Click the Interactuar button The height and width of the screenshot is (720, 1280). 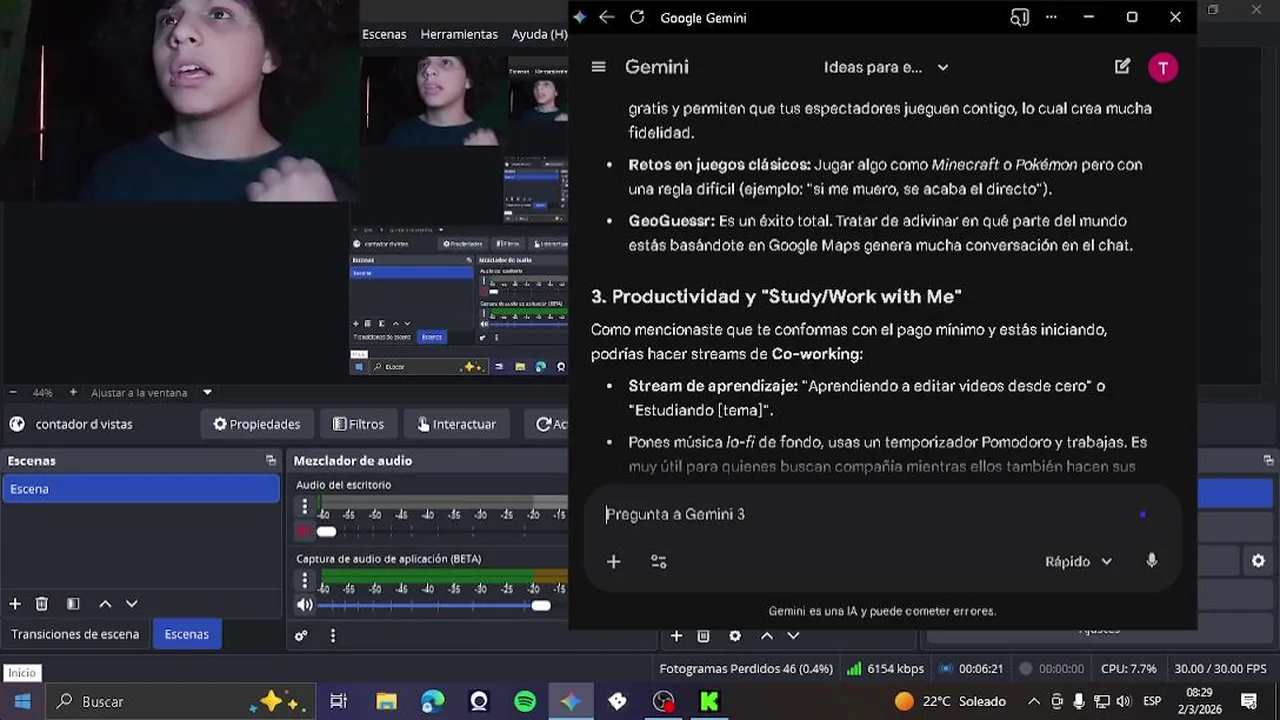(x=457, y=424)
